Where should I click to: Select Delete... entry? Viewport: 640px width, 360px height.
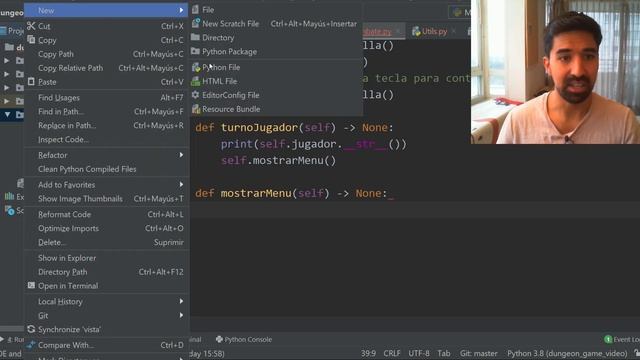tap(106, 242)
